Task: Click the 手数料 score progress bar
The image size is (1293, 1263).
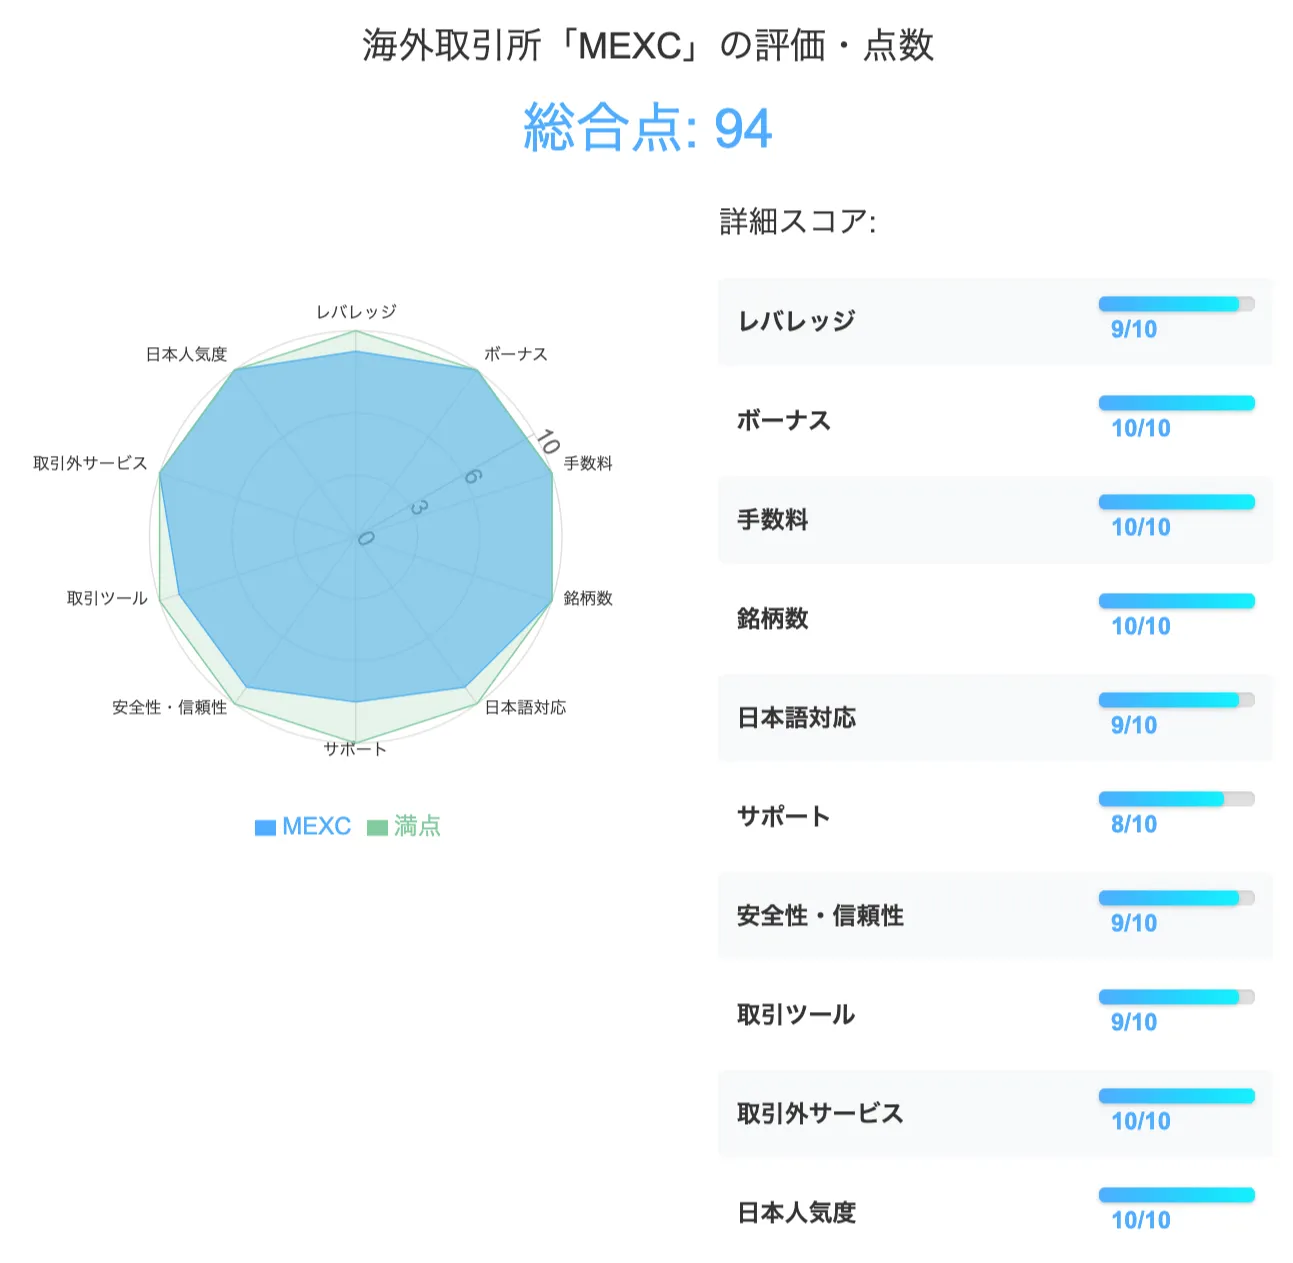Action: (1176, 502)
